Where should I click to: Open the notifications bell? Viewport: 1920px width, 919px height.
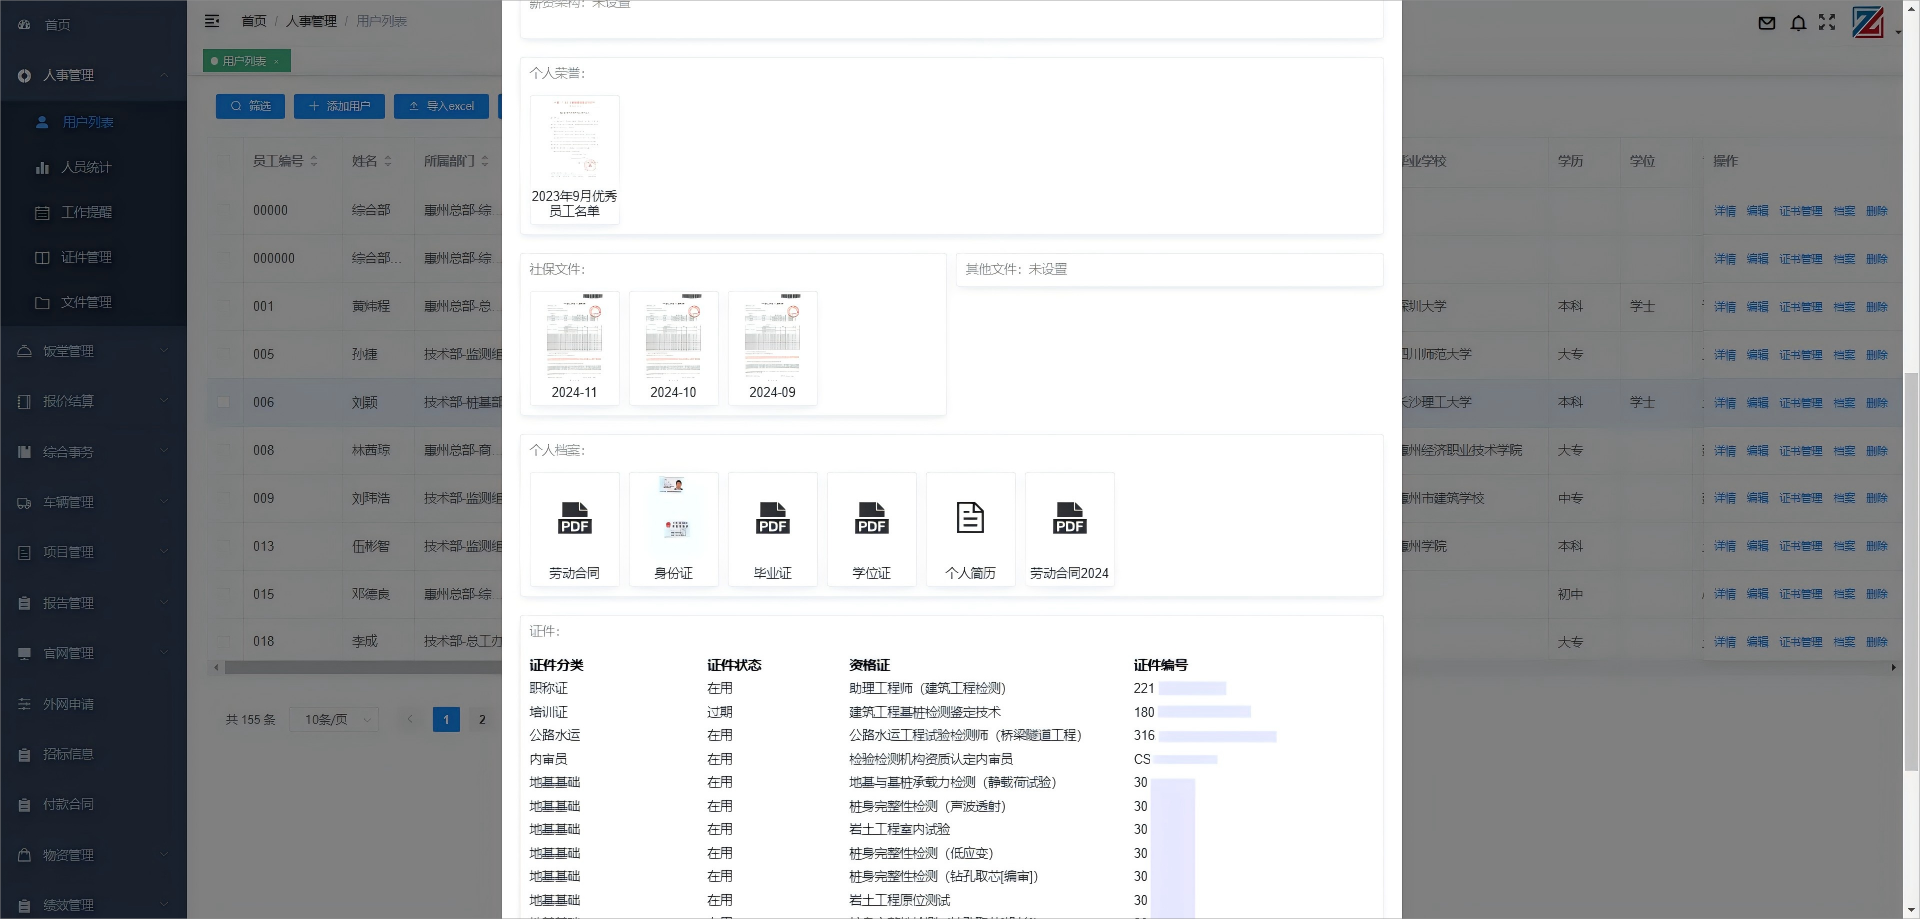coord(1798,23)
